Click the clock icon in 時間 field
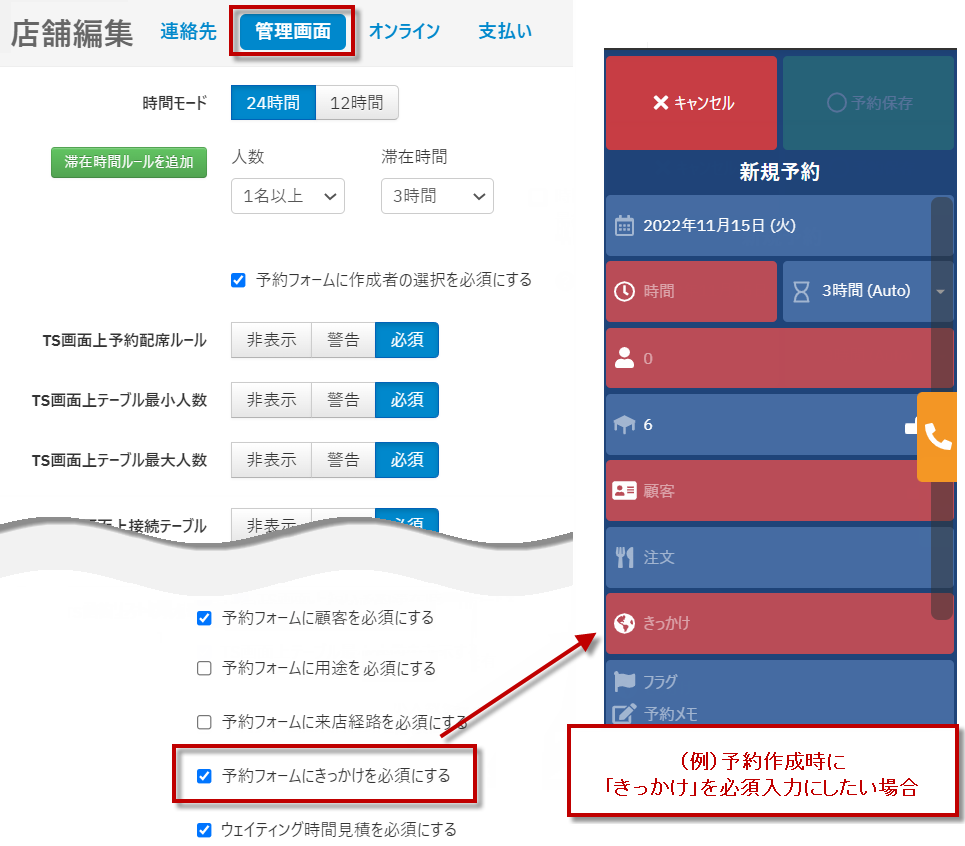 click(624, 291)
